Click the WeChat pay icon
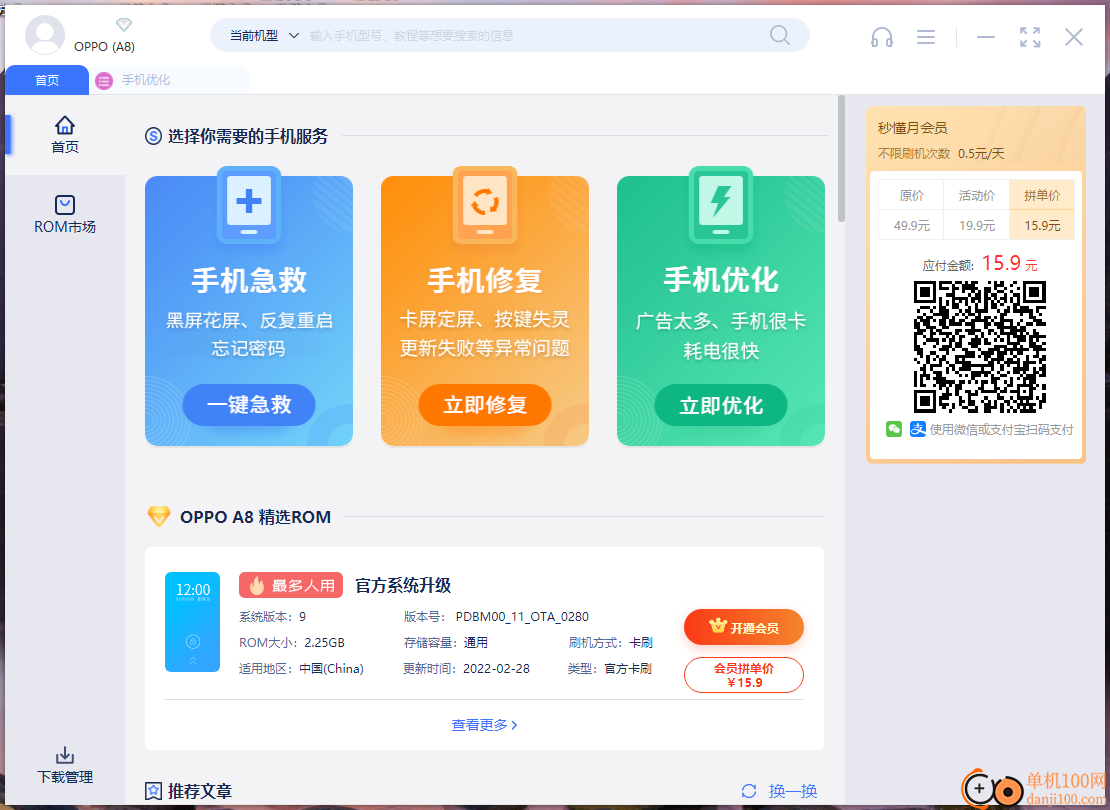1110x810 pixels. coord(894,429)
